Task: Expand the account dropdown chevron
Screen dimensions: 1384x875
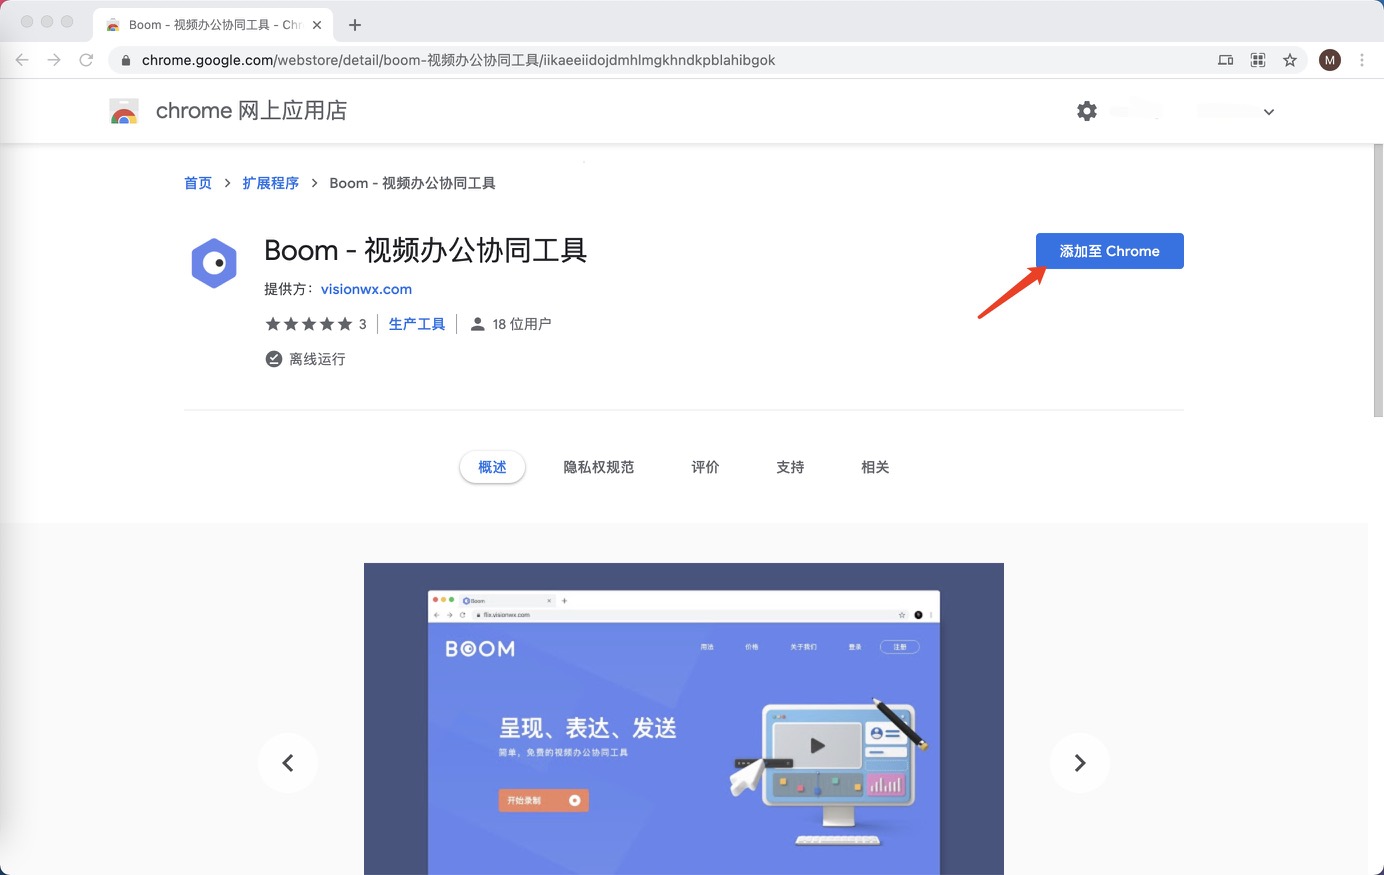Action: (1269, 112)
